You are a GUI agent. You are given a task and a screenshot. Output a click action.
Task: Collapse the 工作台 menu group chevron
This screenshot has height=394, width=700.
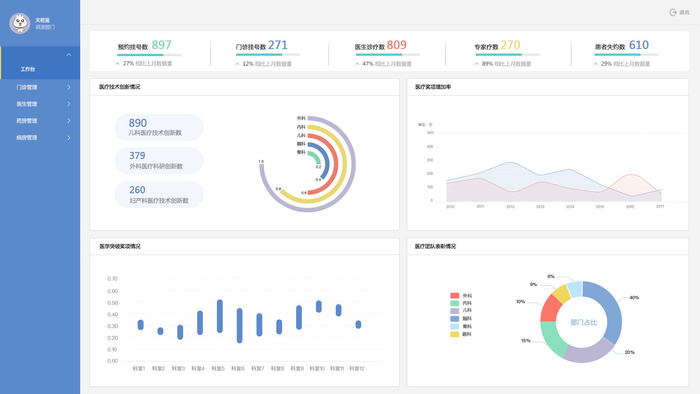(x=69, y=54)
